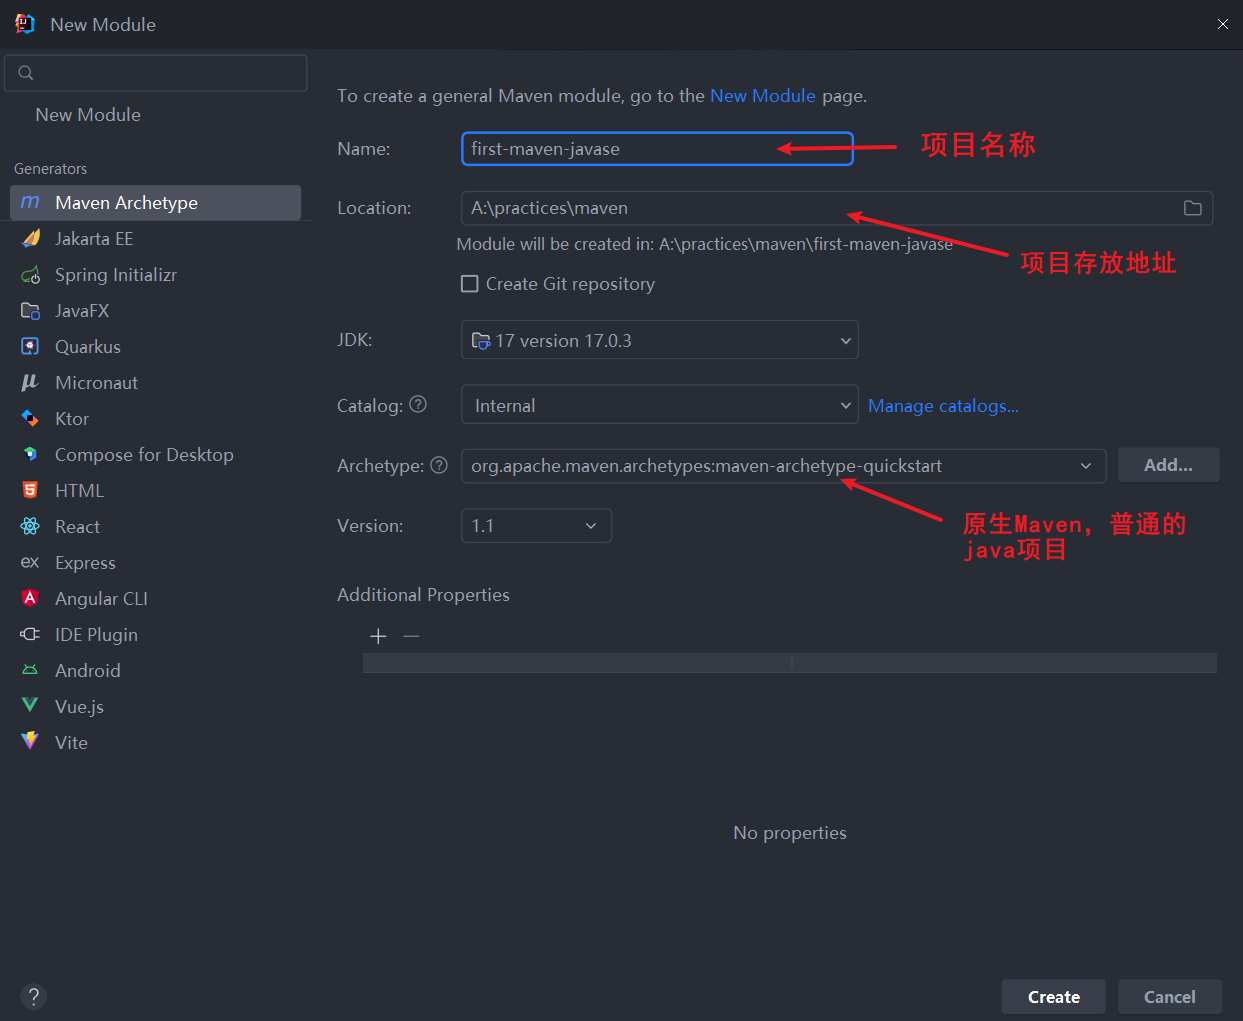Click the Compose for Desktop icon

(x=31, y=454)
